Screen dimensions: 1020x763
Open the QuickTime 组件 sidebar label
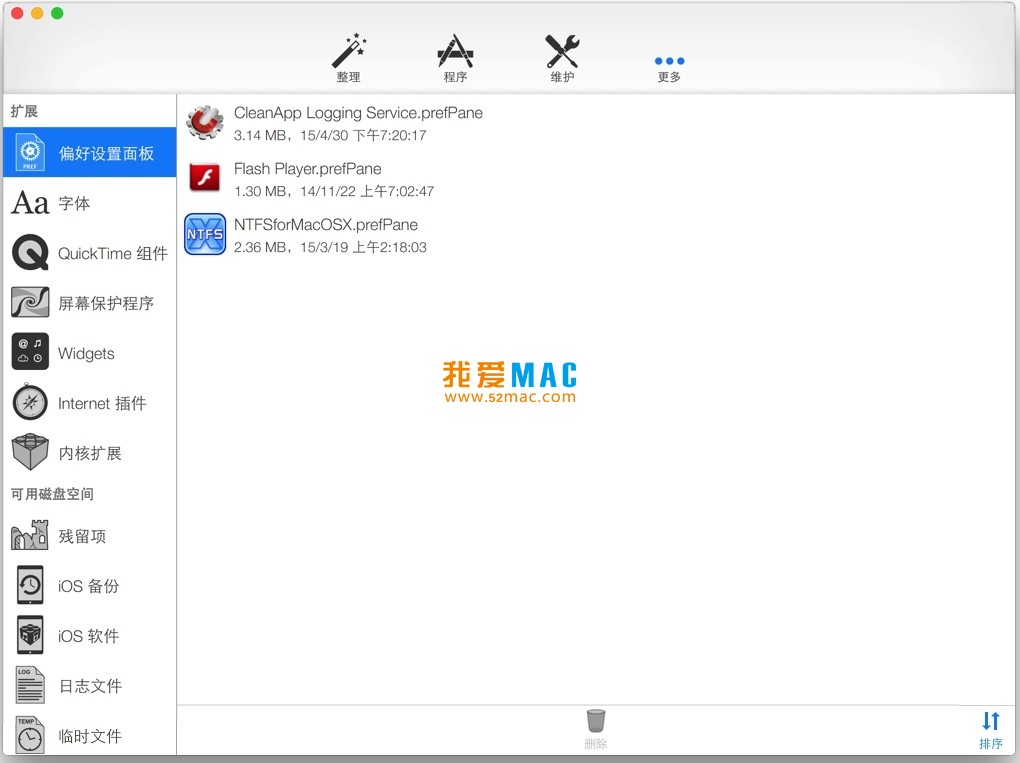click(x=113, y=254)
